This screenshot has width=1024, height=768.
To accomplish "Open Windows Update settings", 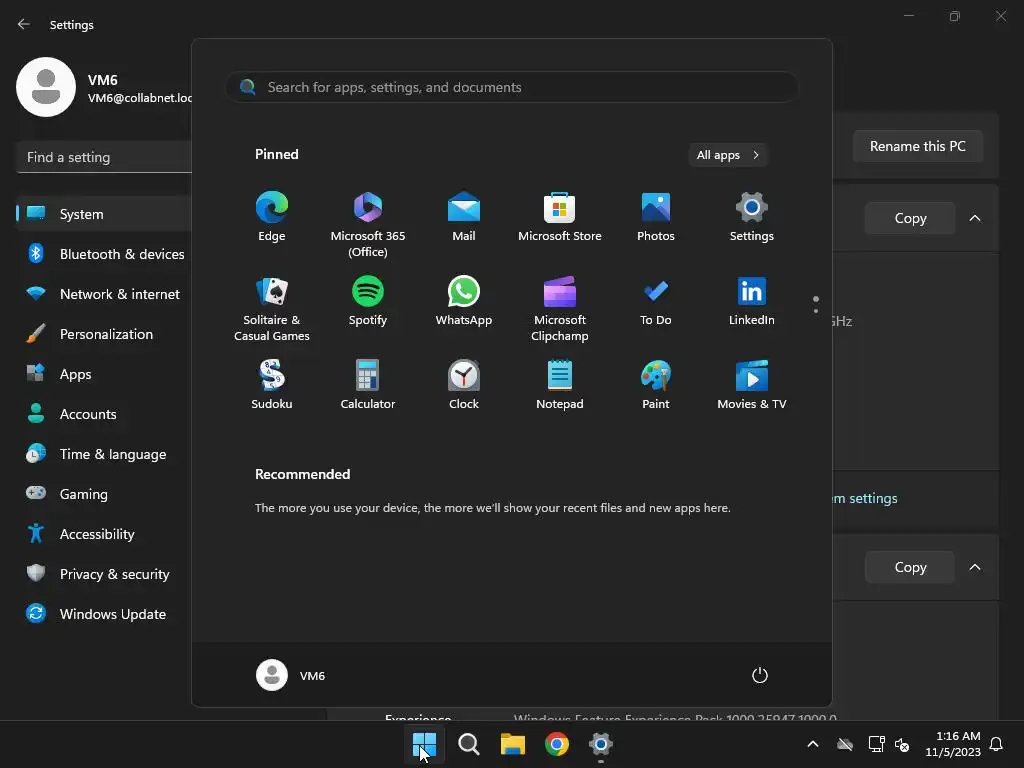I will pyautogui.click(x=104, y=614).
